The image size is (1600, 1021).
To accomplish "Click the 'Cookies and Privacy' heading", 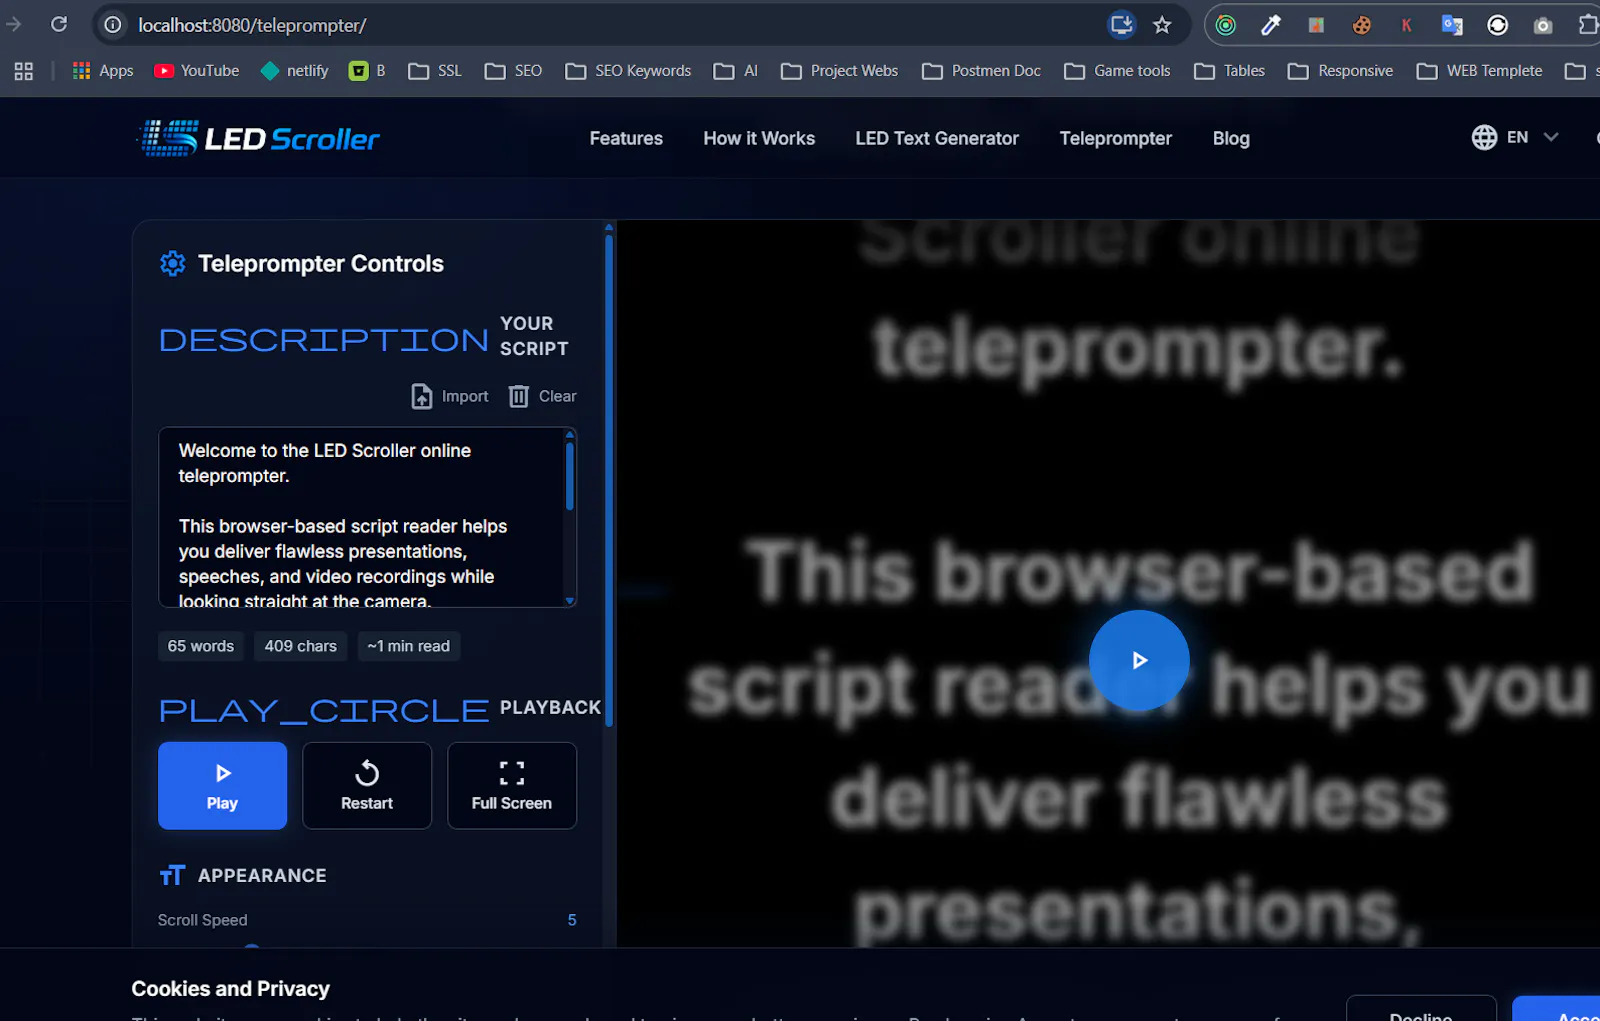I will [231, 988].
